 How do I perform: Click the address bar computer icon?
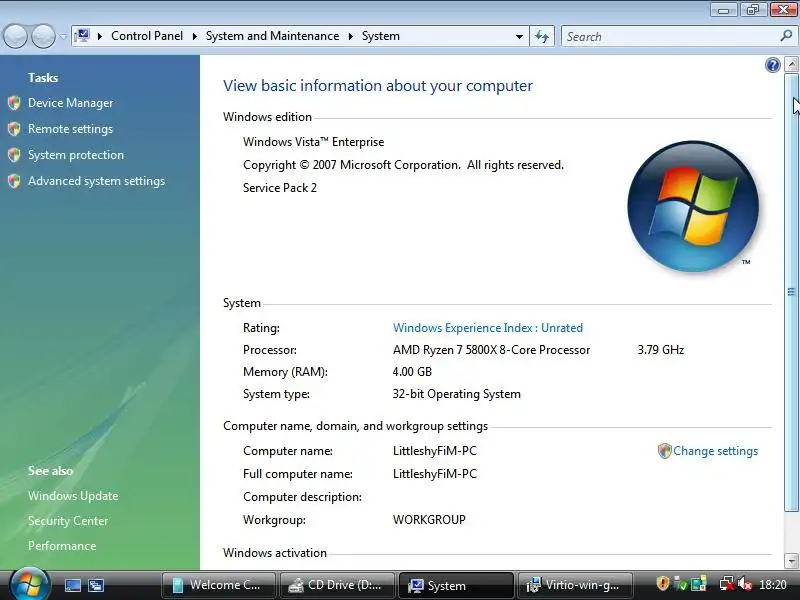82,36
